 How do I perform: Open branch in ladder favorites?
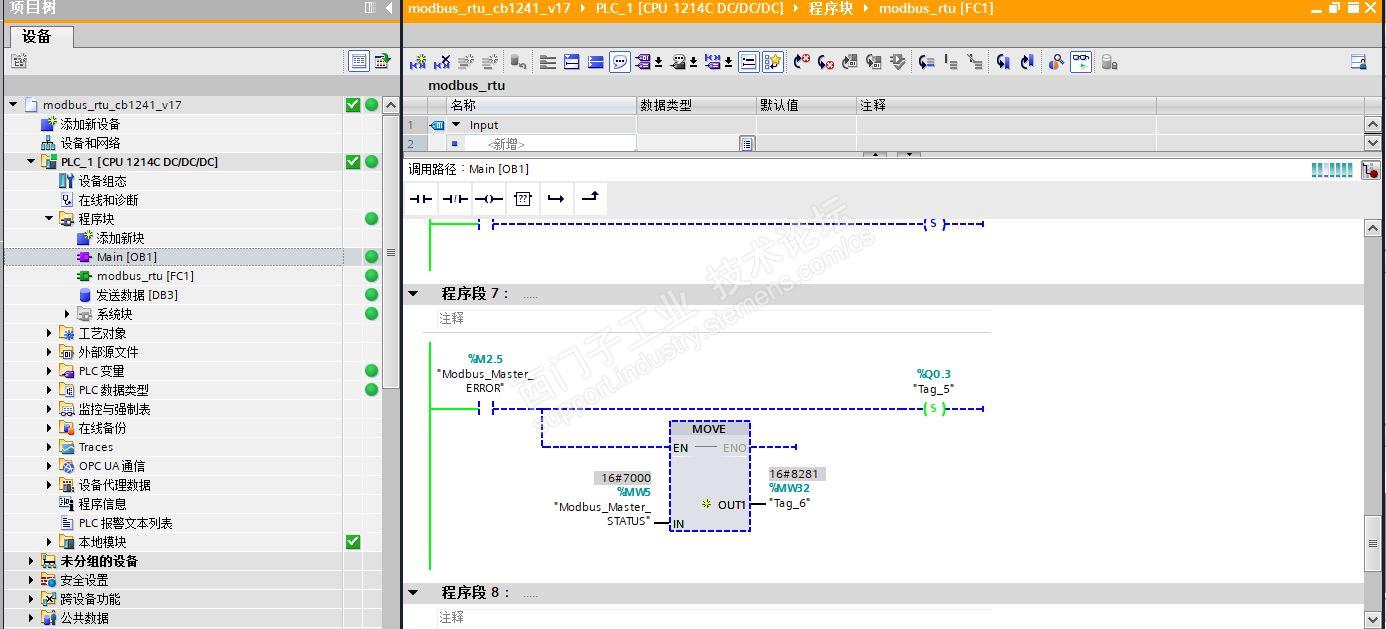(x=556, y=199)
